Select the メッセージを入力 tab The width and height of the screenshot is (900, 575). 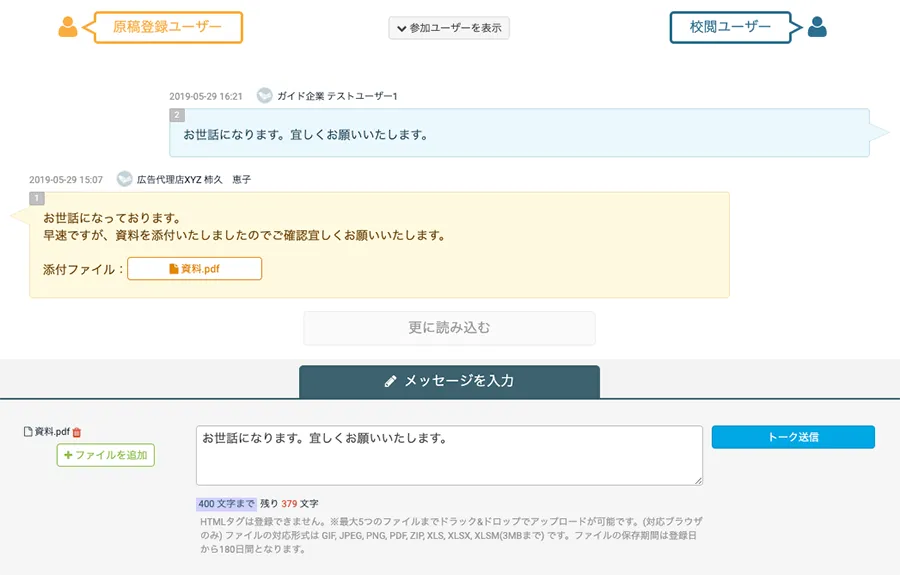point(449,381)
